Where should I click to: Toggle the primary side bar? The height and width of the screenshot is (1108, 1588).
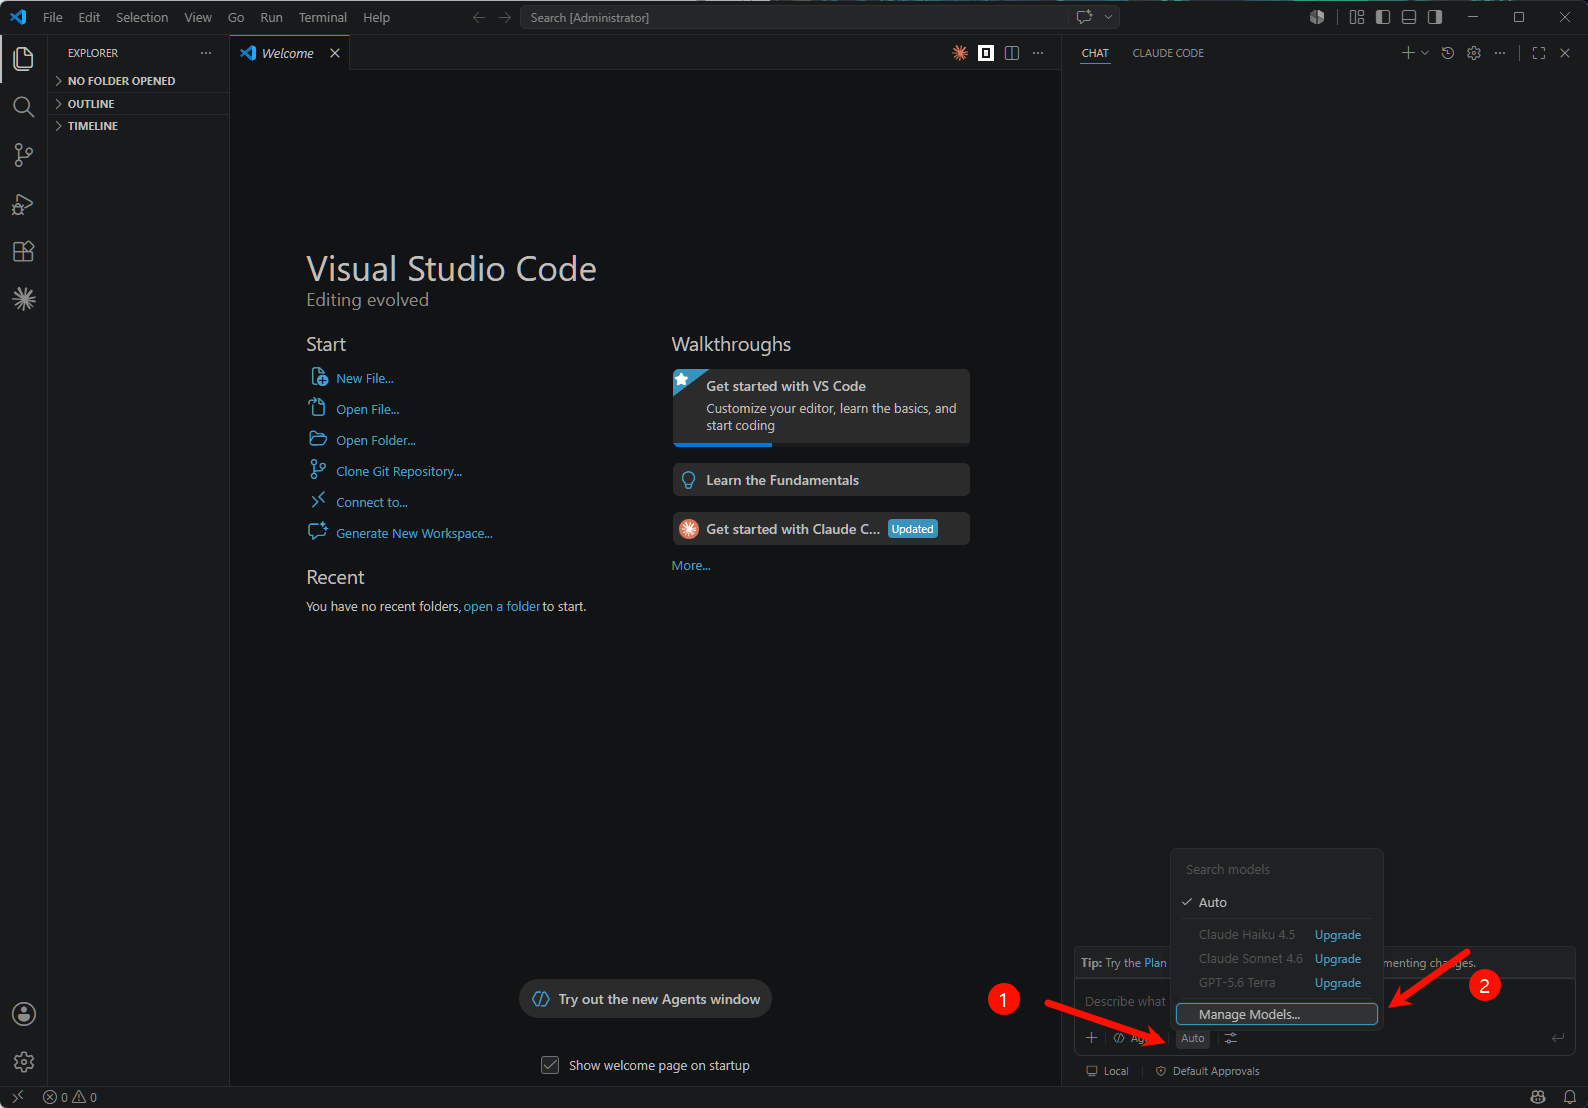coord(1383,17)
